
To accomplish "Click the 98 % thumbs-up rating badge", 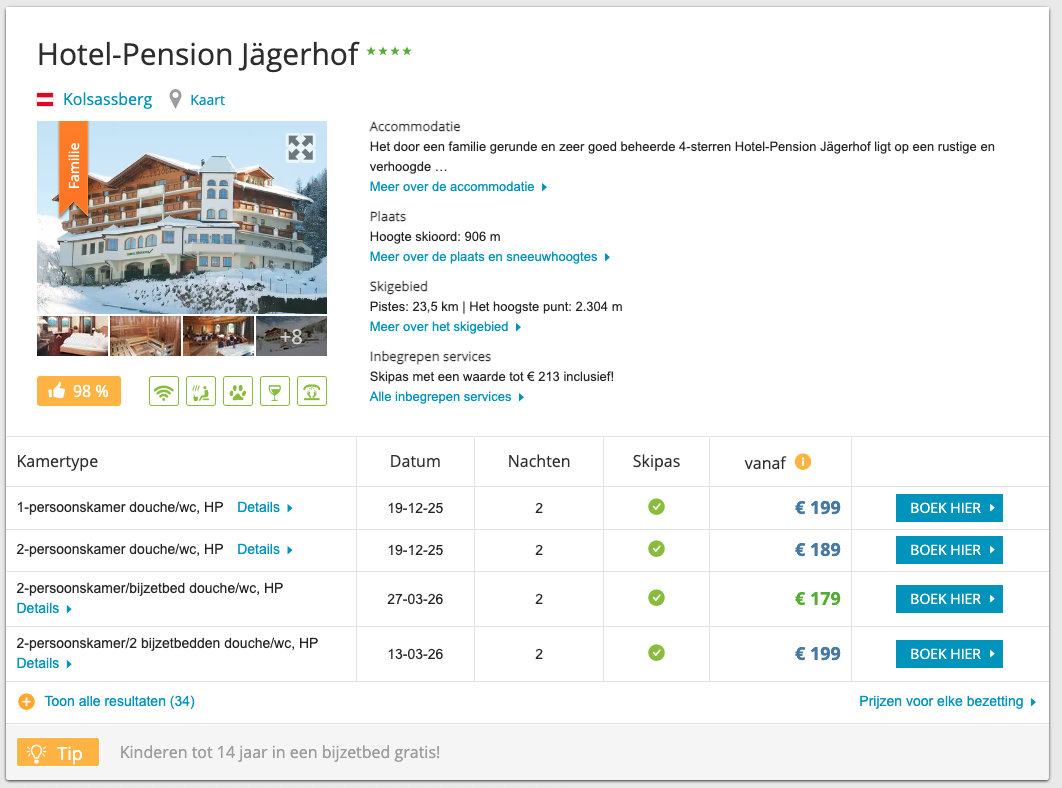I will (79, 391).
